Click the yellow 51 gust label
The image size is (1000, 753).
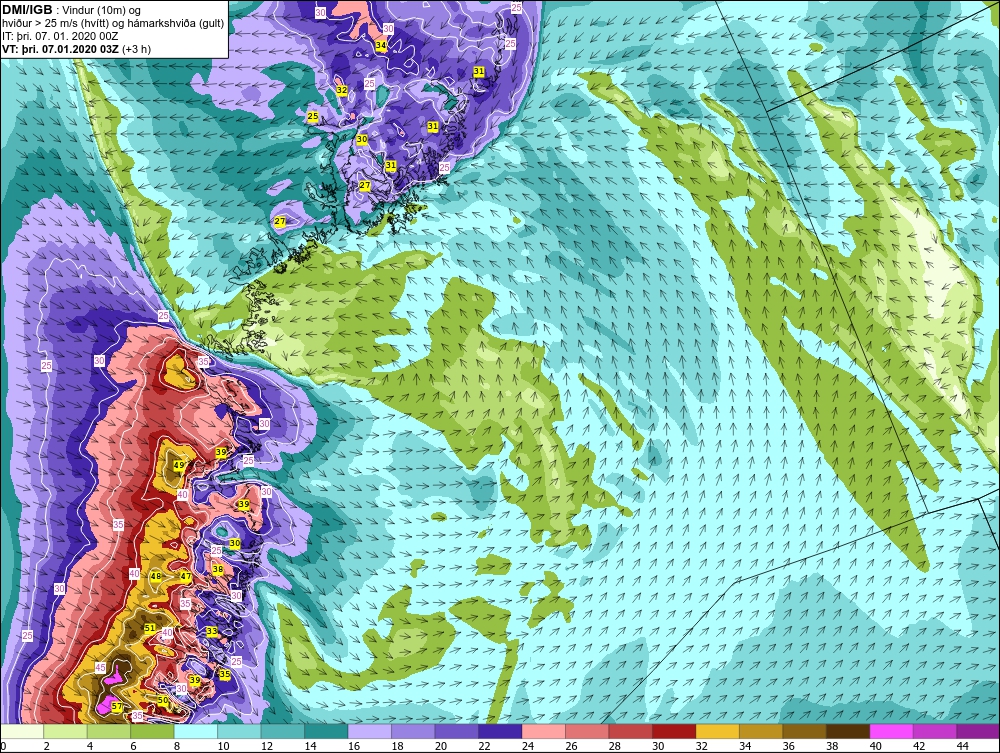[x=150, y=628]
